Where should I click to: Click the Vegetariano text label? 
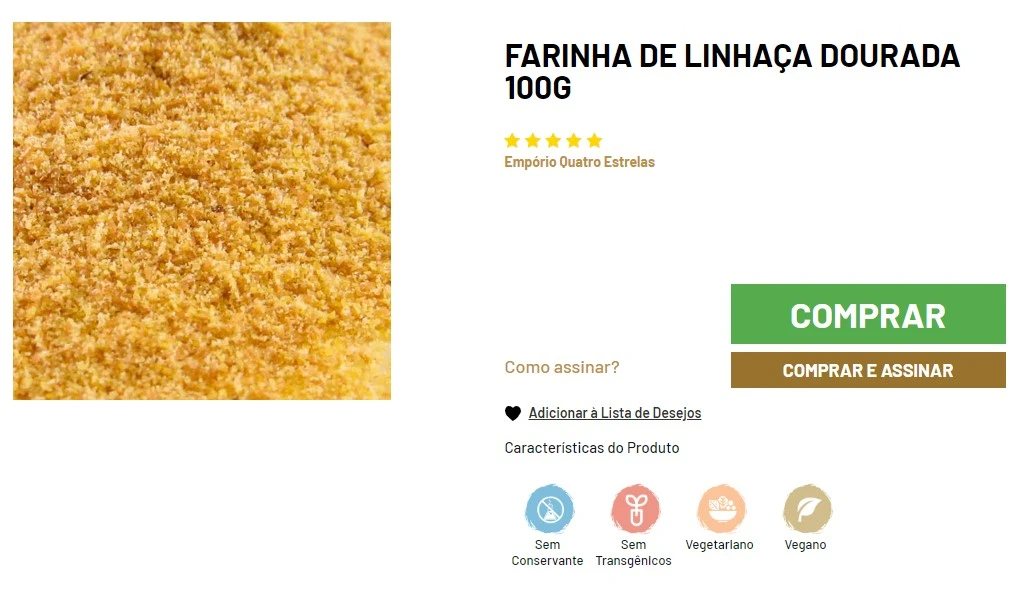coord(720,545)
